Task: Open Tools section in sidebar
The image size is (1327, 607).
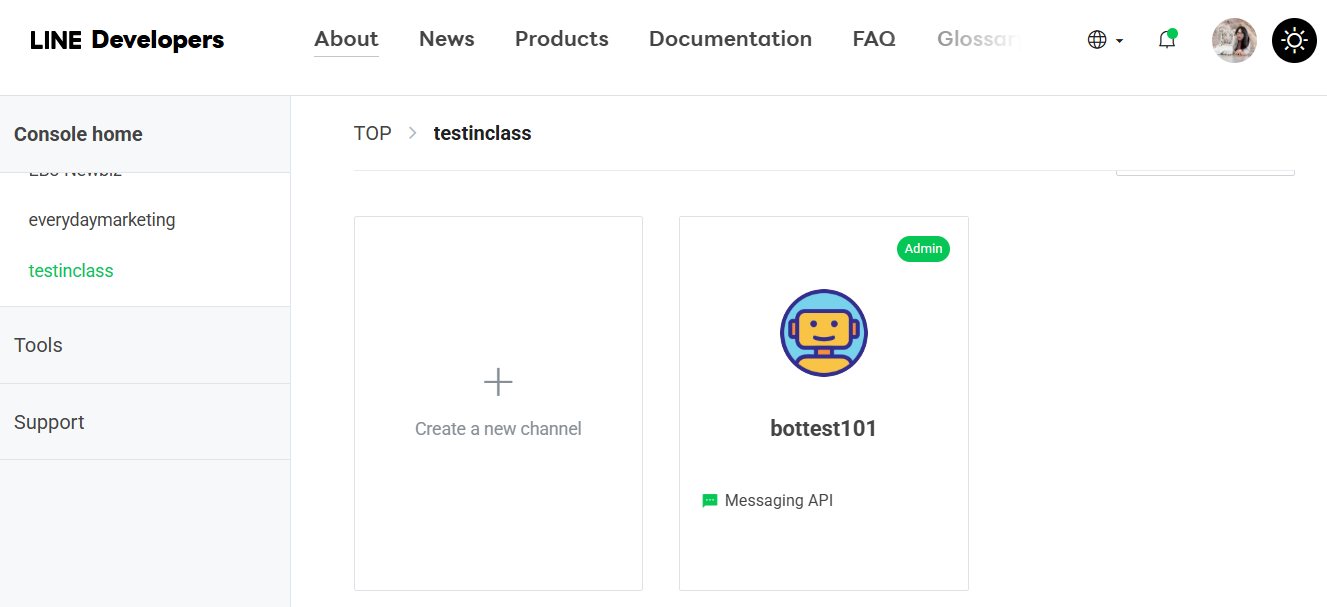Action: pyautogui.click(x=38, y=345)
